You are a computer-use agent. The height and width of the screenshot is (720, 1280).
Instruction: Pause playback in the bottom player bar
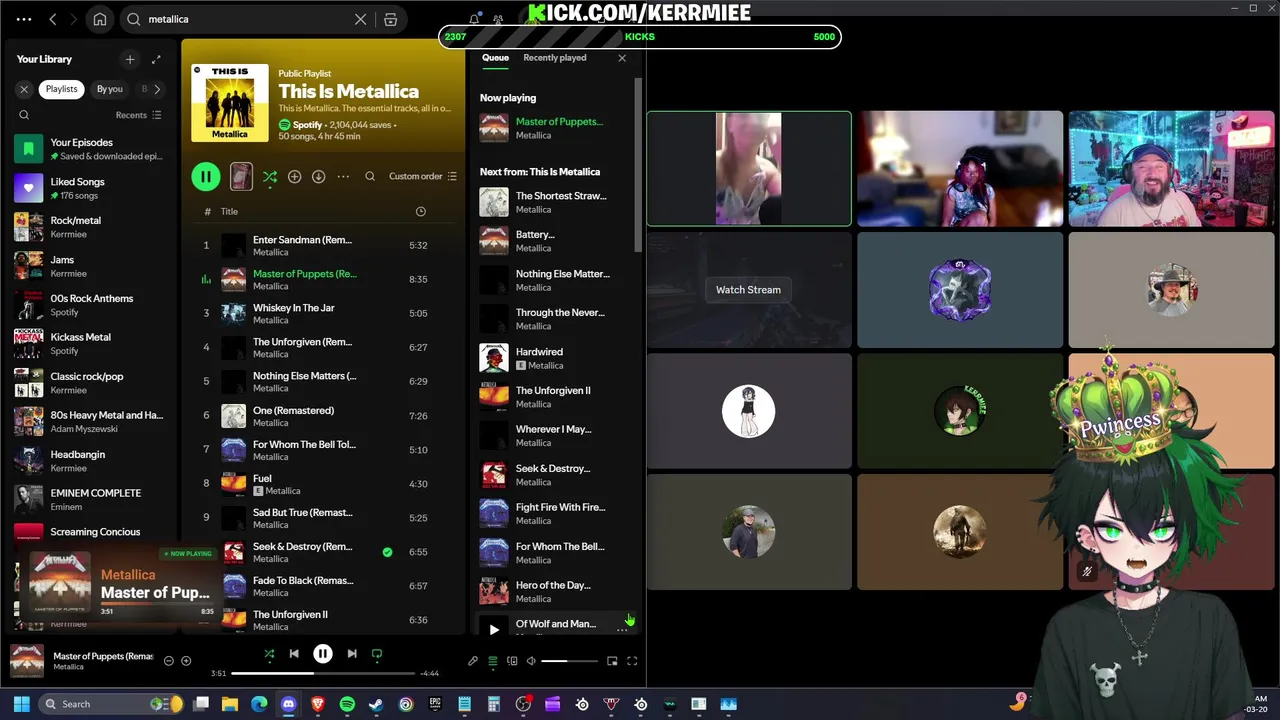click(x=323, y=654)
